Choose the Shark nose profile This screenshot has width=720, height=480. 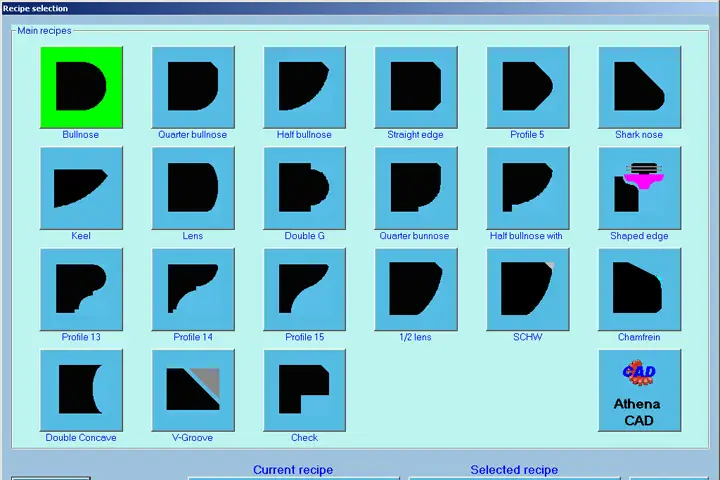tap(640, 87)
